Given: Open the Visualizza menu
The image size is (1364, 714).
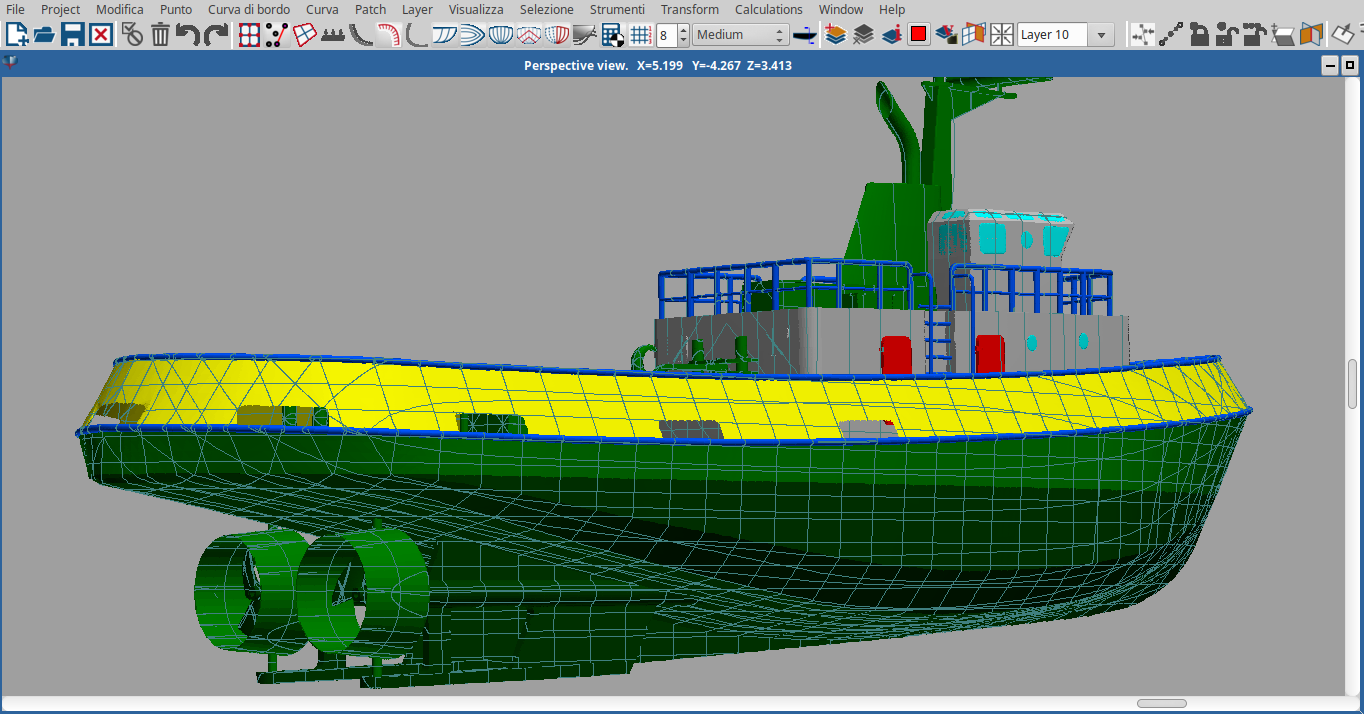Looking at the screenshot, I should coord(476,10).
